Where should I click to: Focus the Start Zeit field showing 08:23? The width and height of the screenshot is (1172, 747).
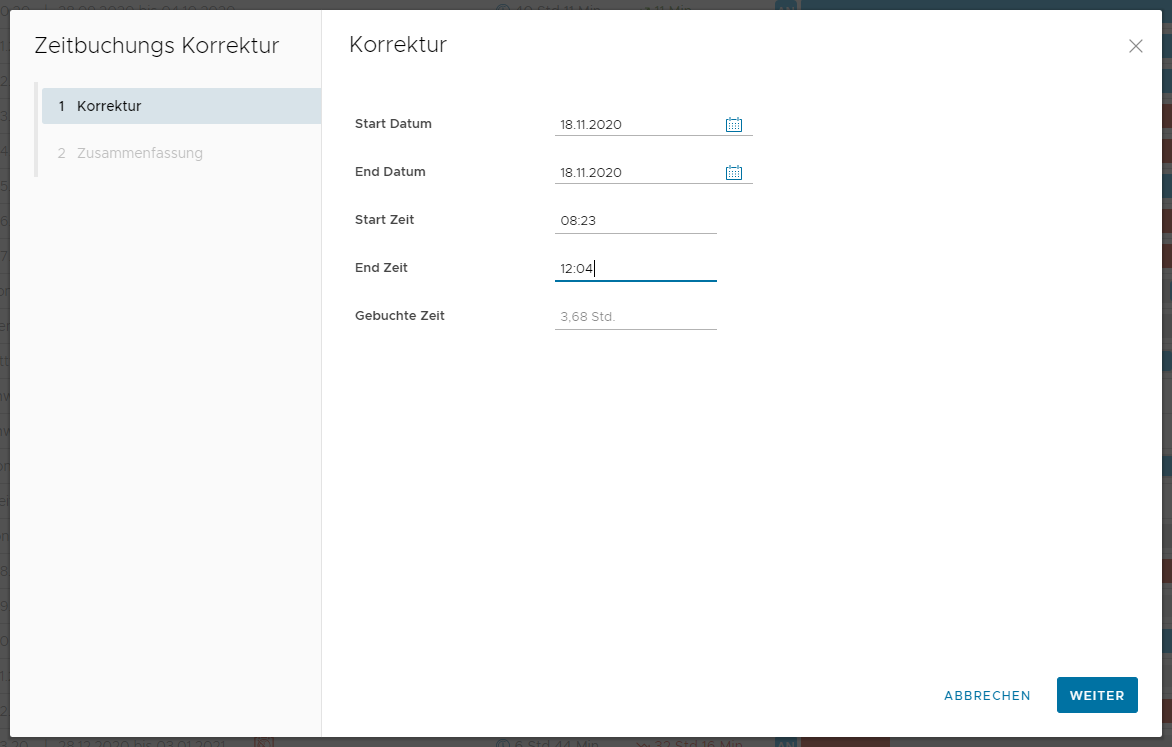coord(635,220)
